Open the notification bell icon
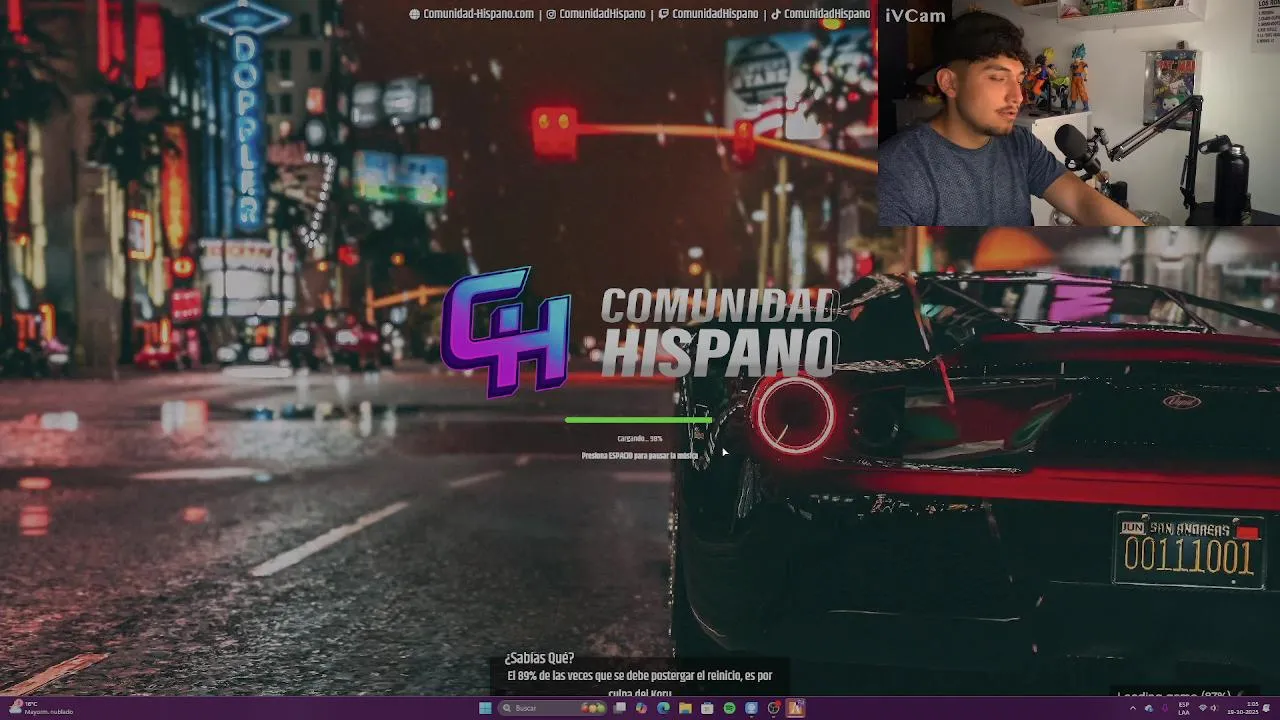 (1266, 708)
